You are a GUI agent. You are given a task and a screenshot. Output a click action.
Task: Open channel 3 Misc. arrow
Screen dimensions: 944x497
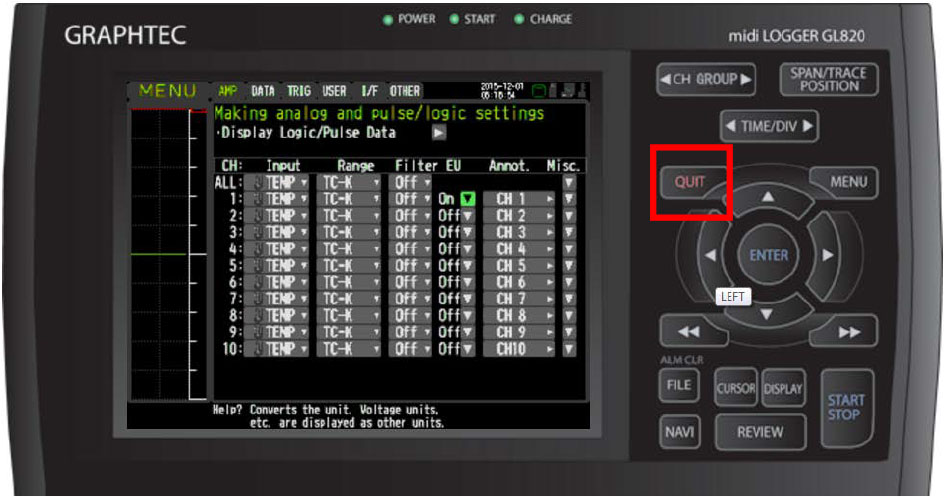point(569,232)
